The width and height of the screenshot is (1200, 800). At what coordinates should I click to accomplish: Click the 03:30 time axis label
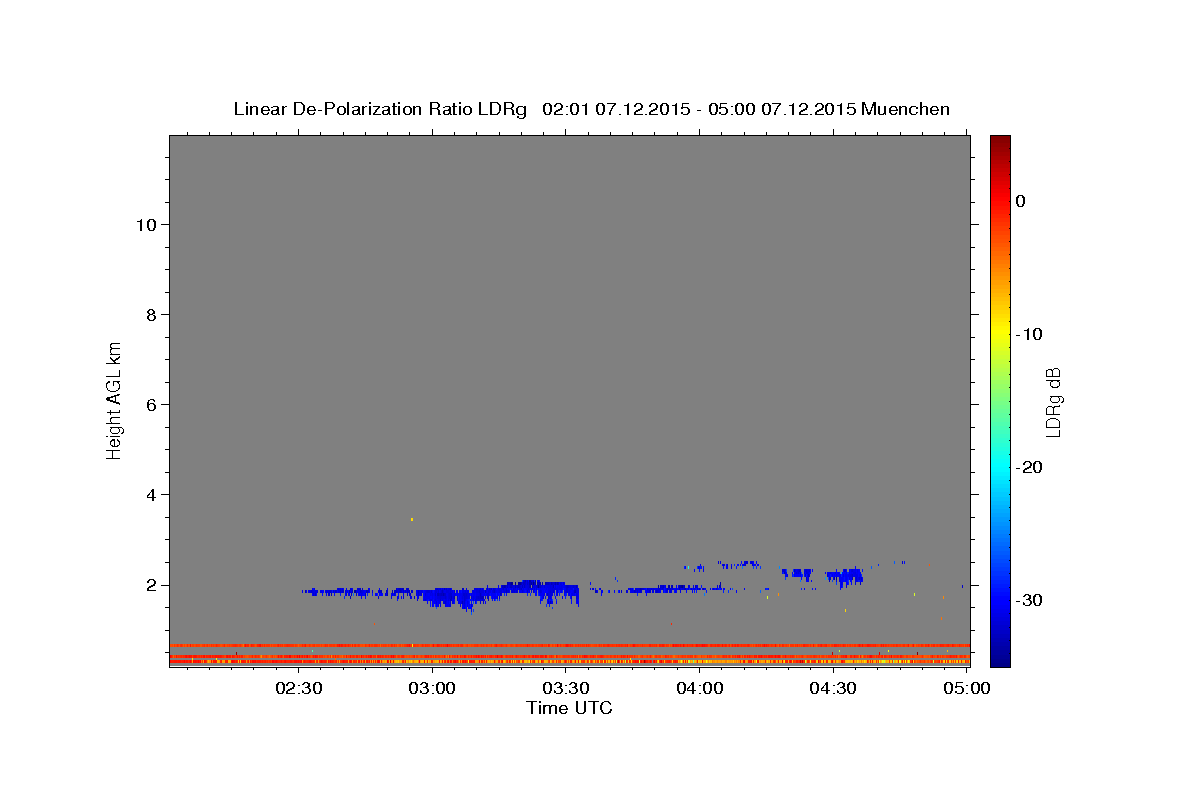[x=566, y=689]
